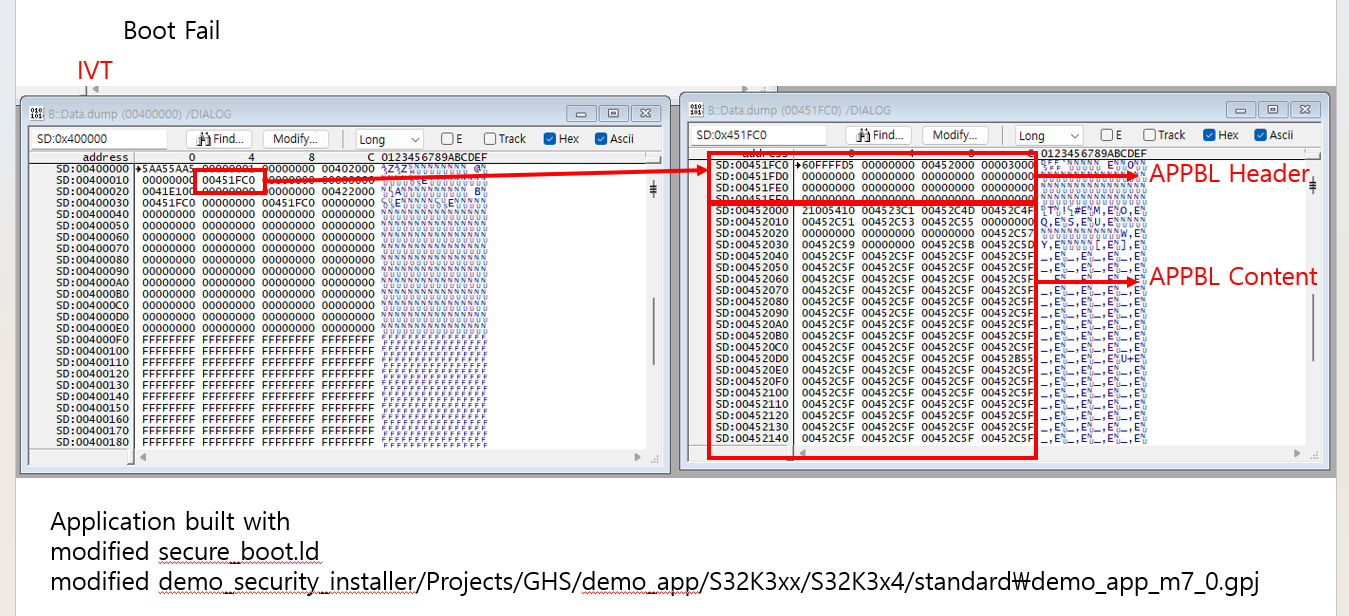The image size is (1349, 616).
Task: Click the SD:00452140 address row
Action: [752, 438]
